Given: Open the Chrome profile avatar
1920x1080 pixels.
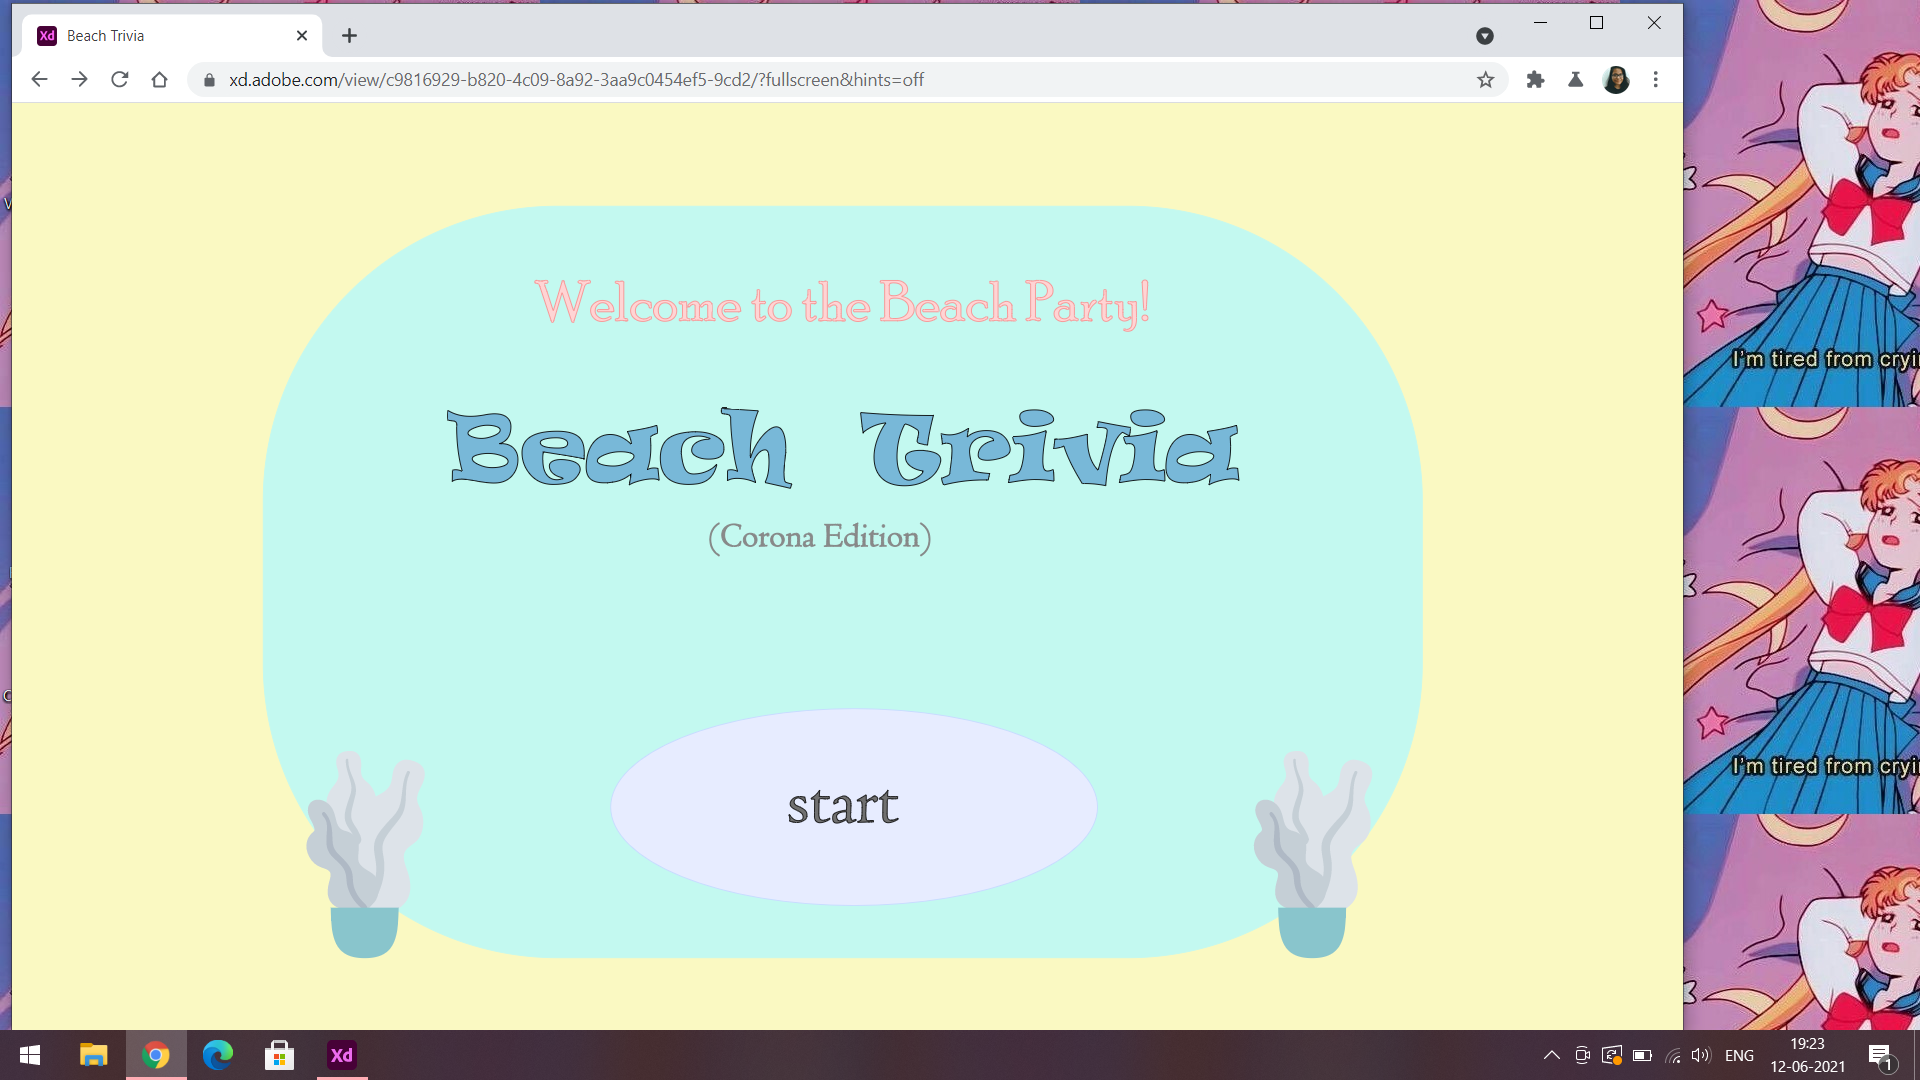Looking at the screenshot, I should pos(1616,79).
